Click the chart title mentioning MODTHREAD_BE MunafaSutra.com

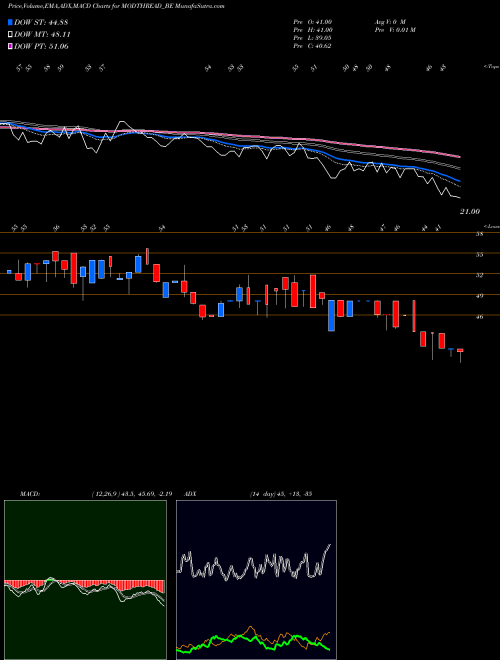click(116, 6)
